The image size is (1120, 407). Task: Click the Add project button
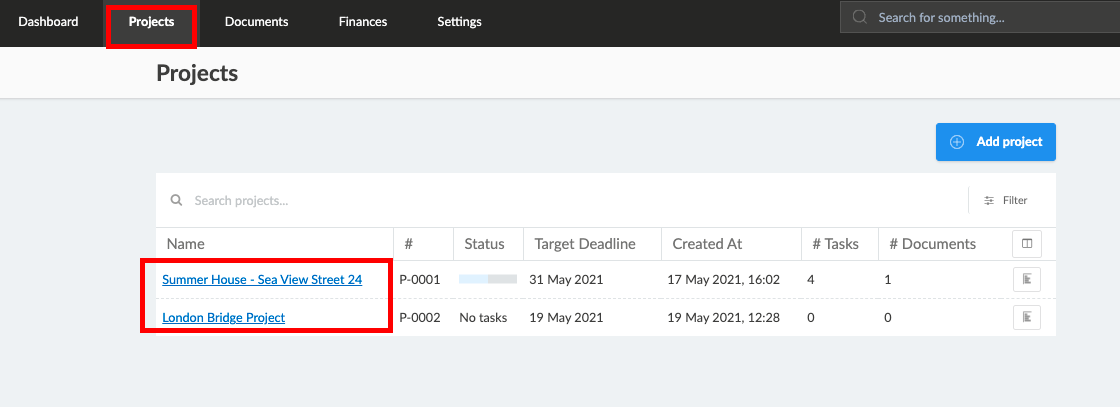point(996,141)
